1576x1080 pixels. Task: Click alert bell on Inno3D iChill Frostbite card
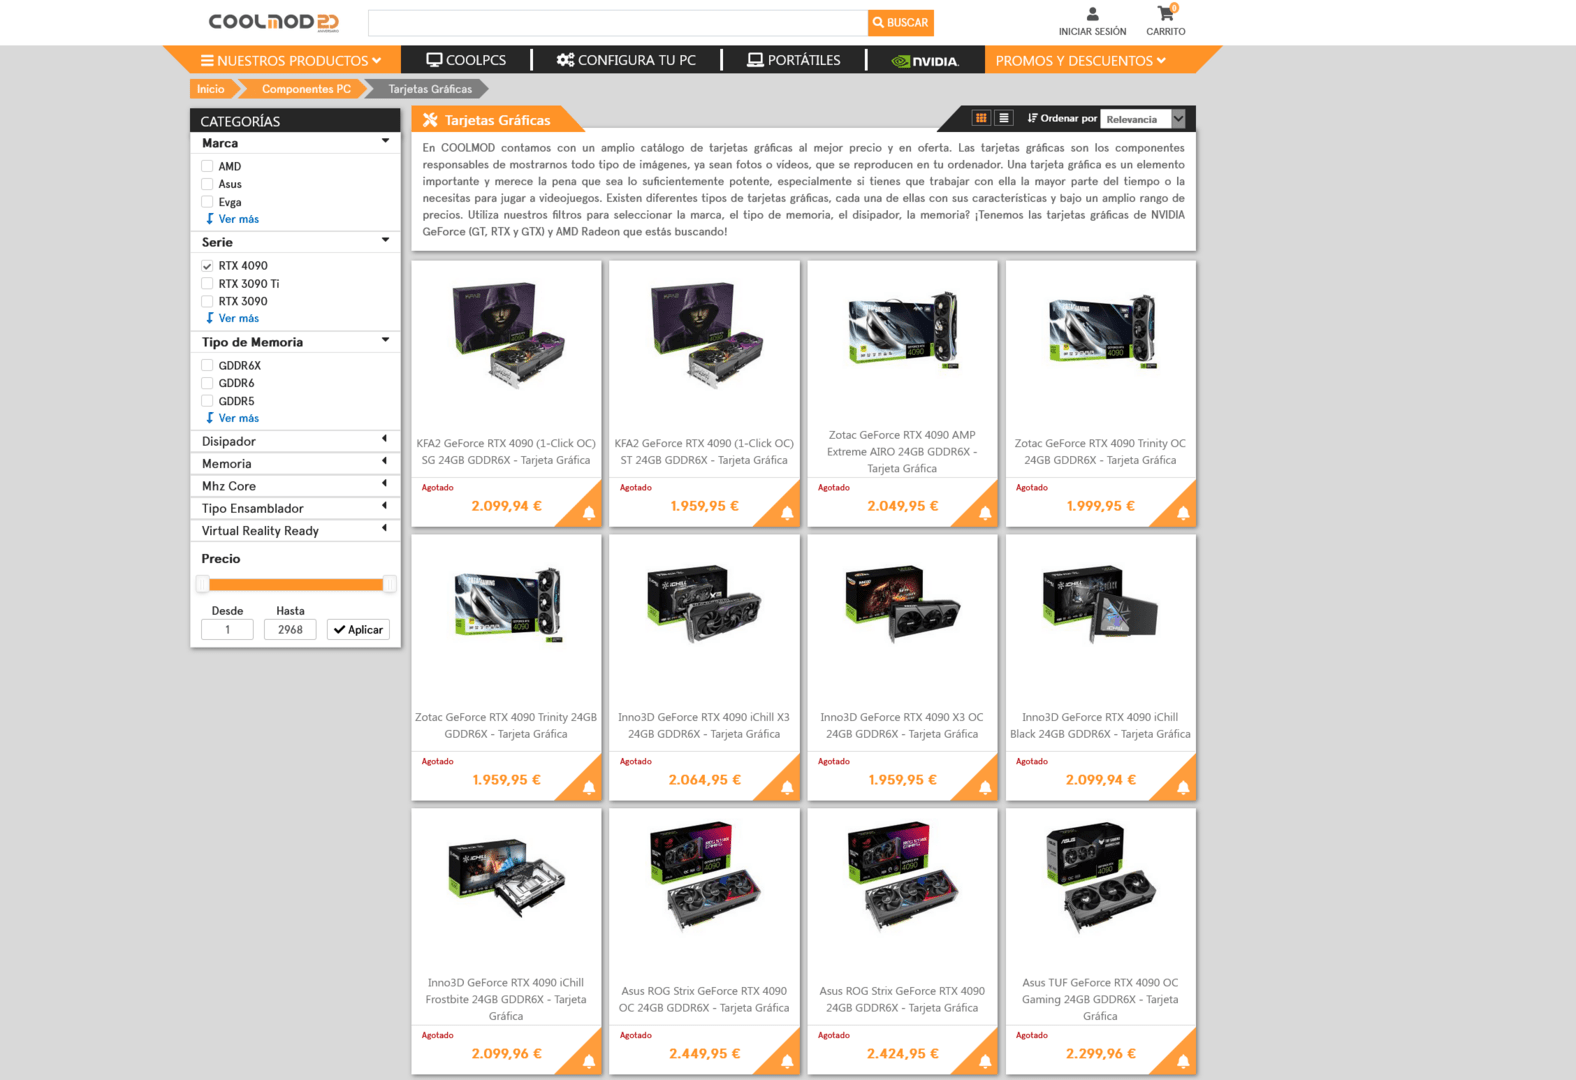point(589,1061)
